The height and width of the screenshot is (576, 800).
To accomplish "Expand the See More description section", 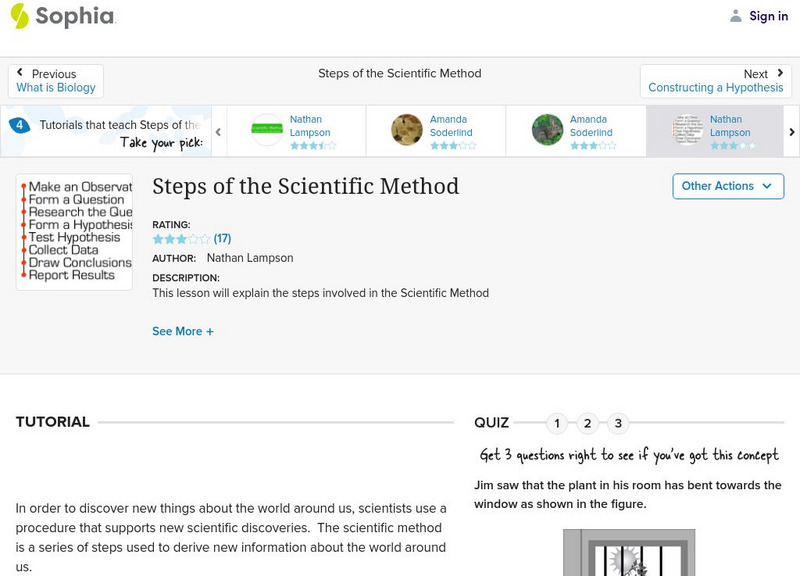I will 183,331.
